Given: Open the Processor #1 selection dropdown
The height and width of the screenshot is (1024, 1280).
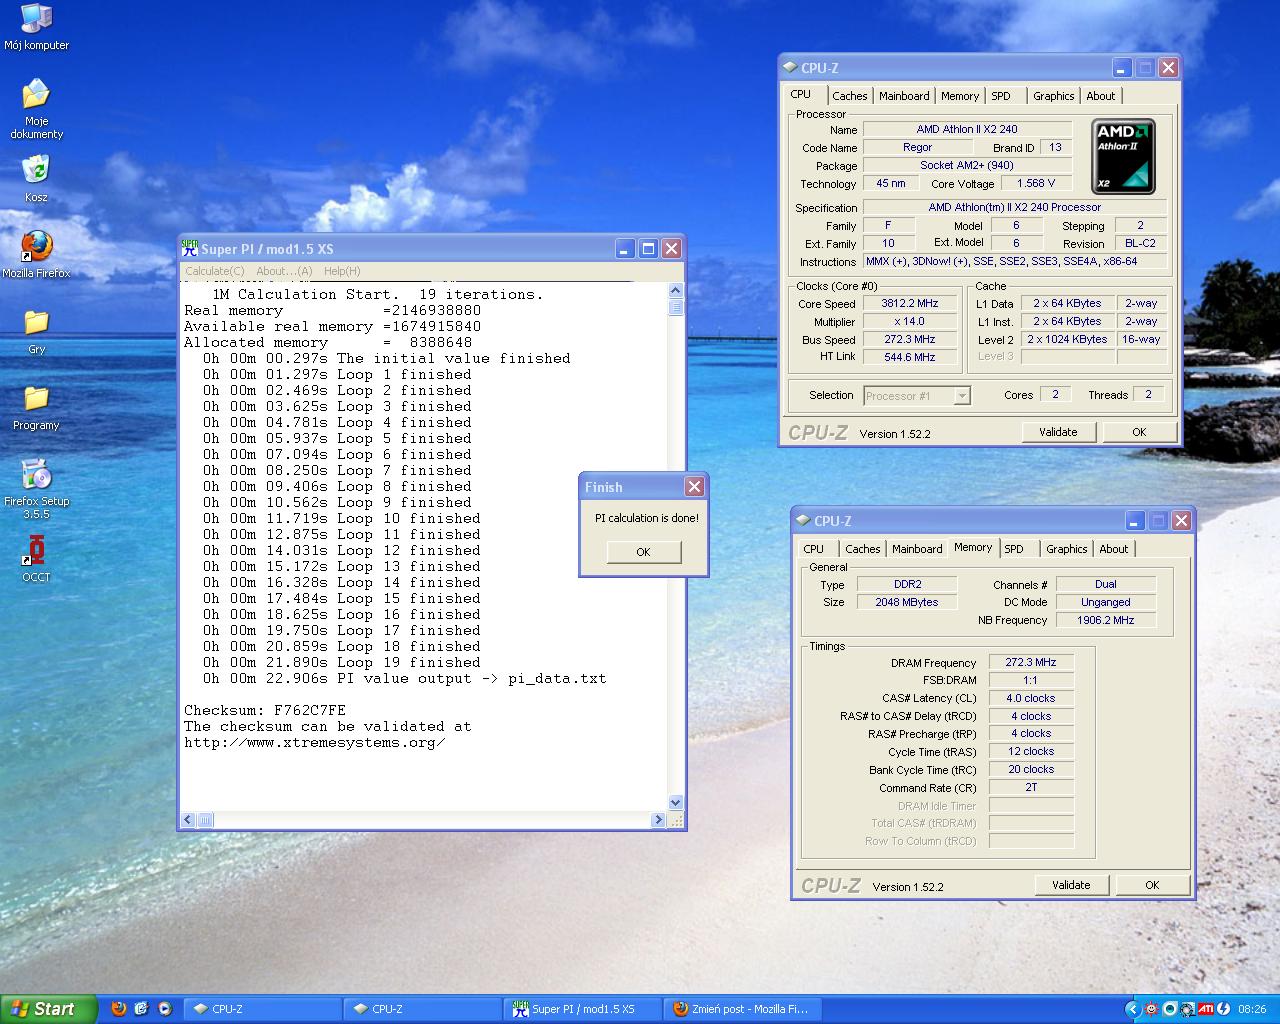Looking at the screenshot, I should [916, 396].
